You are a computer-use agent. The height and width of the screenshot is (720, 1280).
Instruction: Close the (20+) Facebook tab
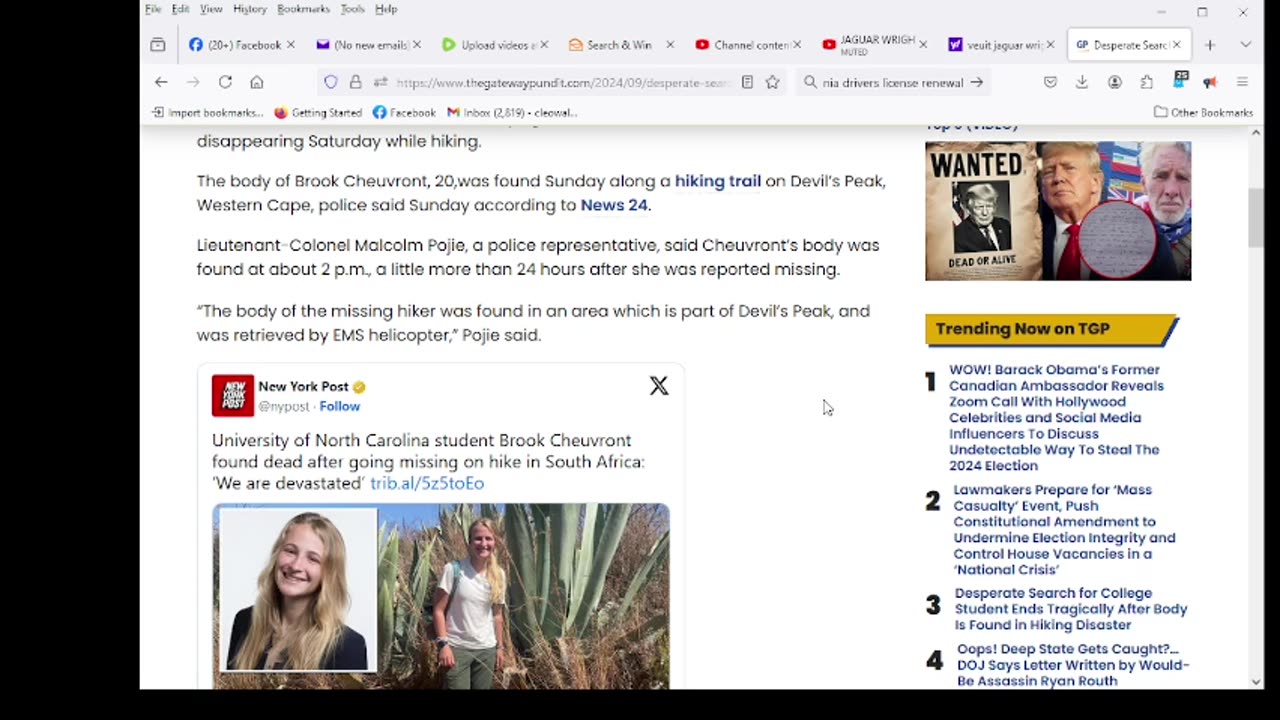[x=291, y=45]
